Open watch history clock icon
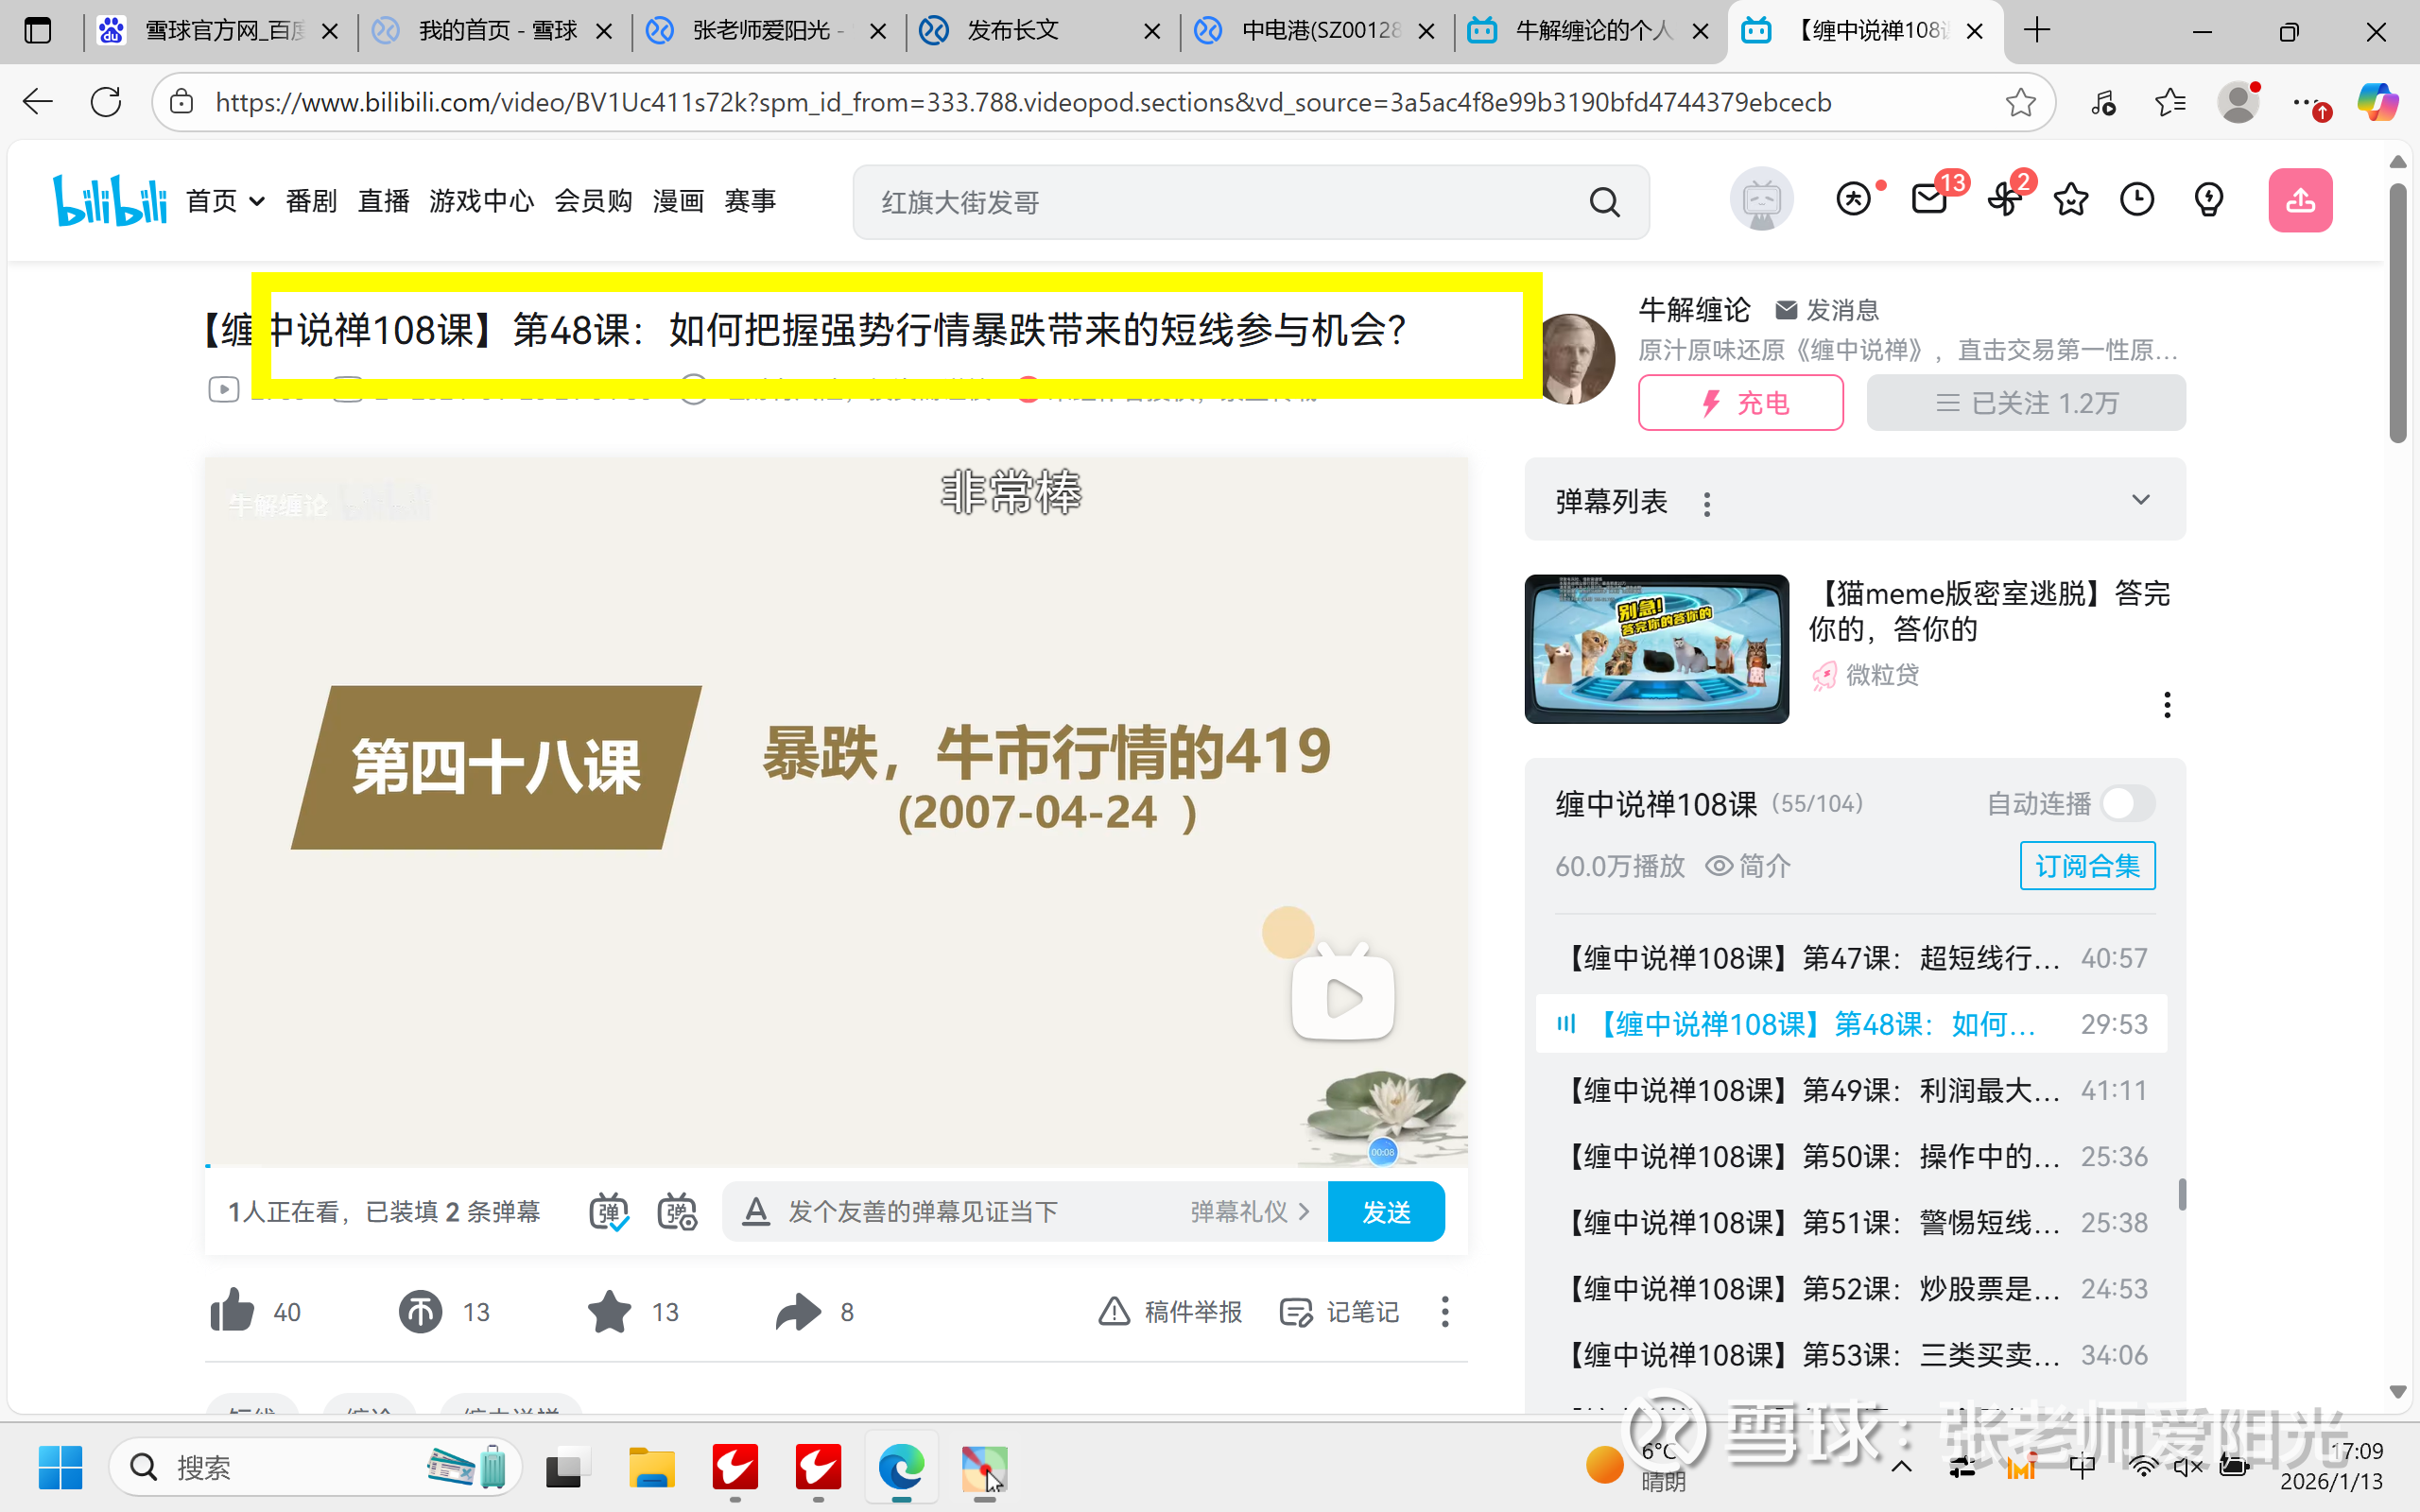The height and width of the screenshot is (1512, 2420). (2137, 201)
